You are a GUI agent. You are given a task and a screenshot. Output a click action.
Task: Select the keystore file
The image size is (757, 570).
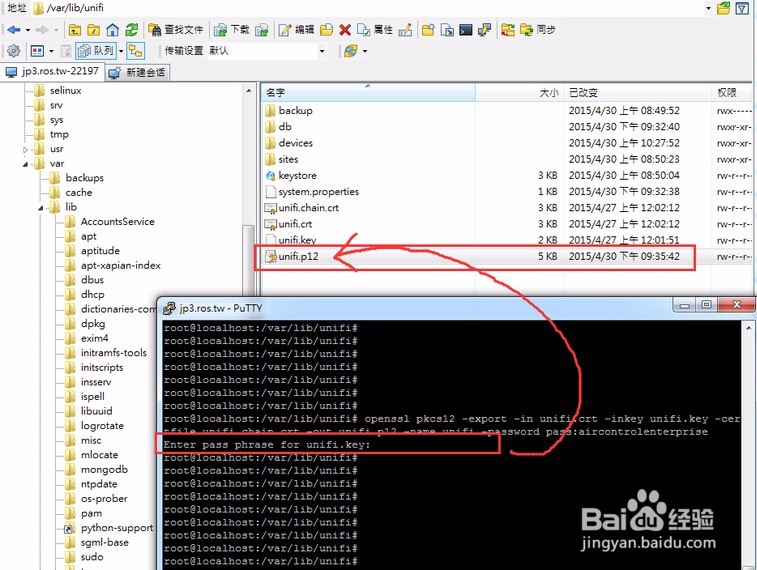[x=297, y=175]
